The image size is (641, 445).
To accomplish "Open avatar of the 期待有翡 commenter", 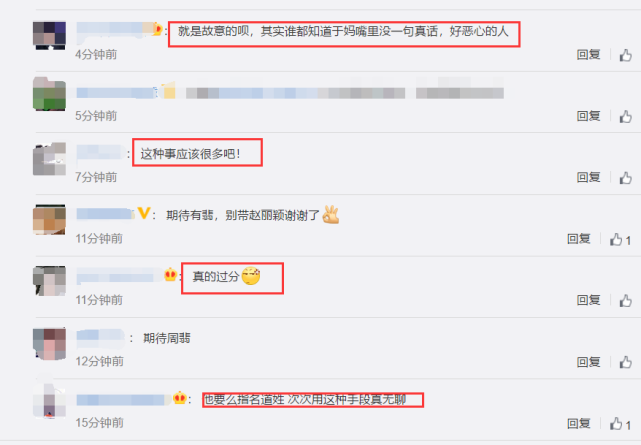I will (49, 220).
